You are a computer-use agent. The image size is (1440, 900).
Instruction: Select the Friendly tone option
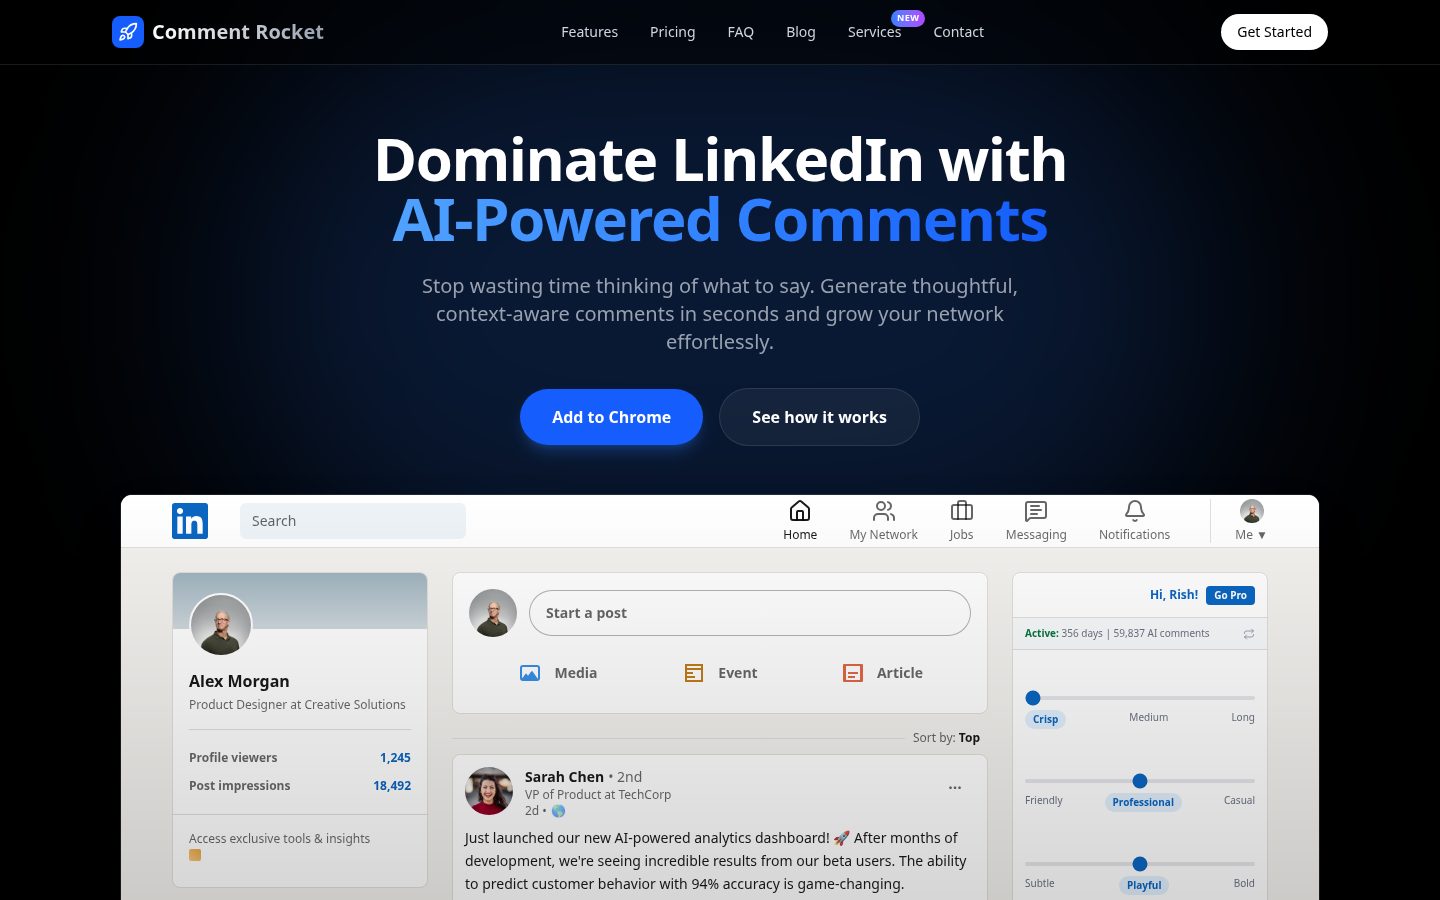pyautogui.click(x=1044, y=800)
